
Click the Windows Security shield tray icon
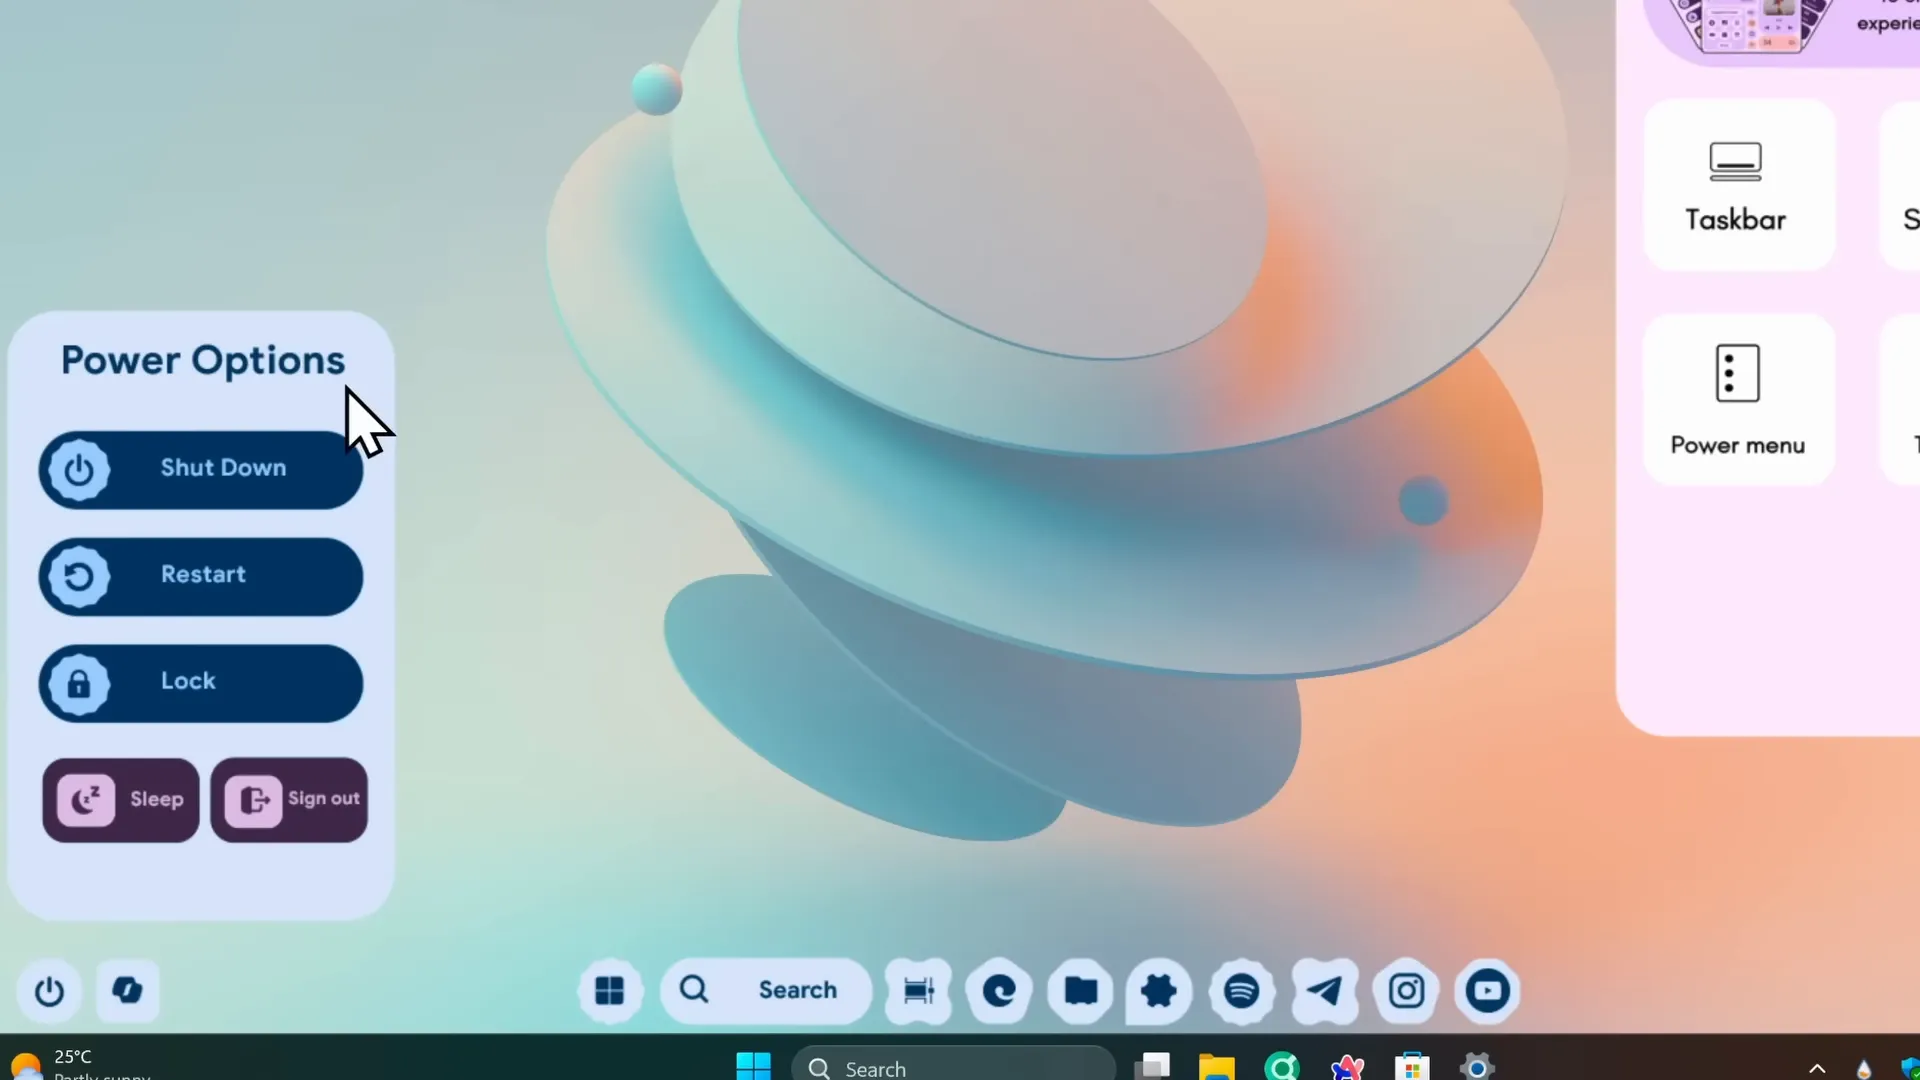(1910, 1068)
